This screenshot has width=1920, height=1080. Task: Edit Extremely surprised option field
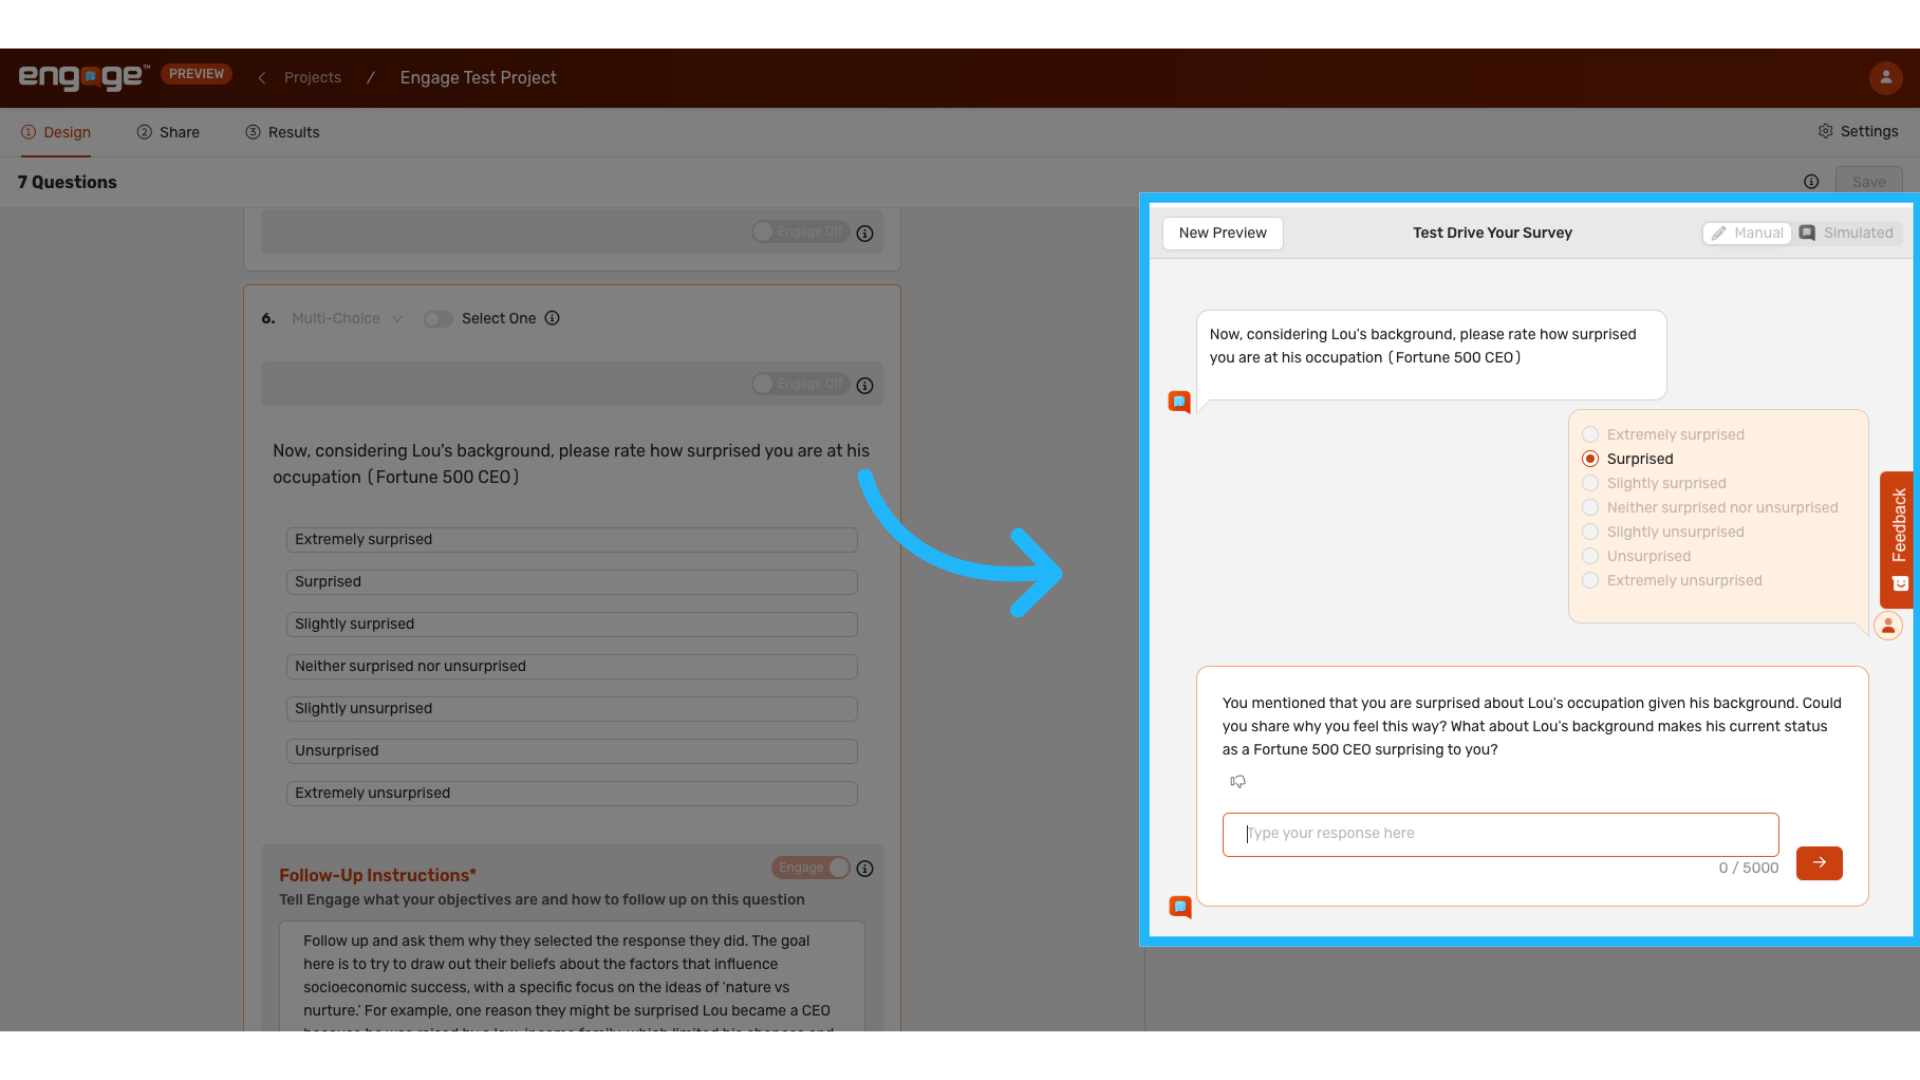(x=572, y=539)
